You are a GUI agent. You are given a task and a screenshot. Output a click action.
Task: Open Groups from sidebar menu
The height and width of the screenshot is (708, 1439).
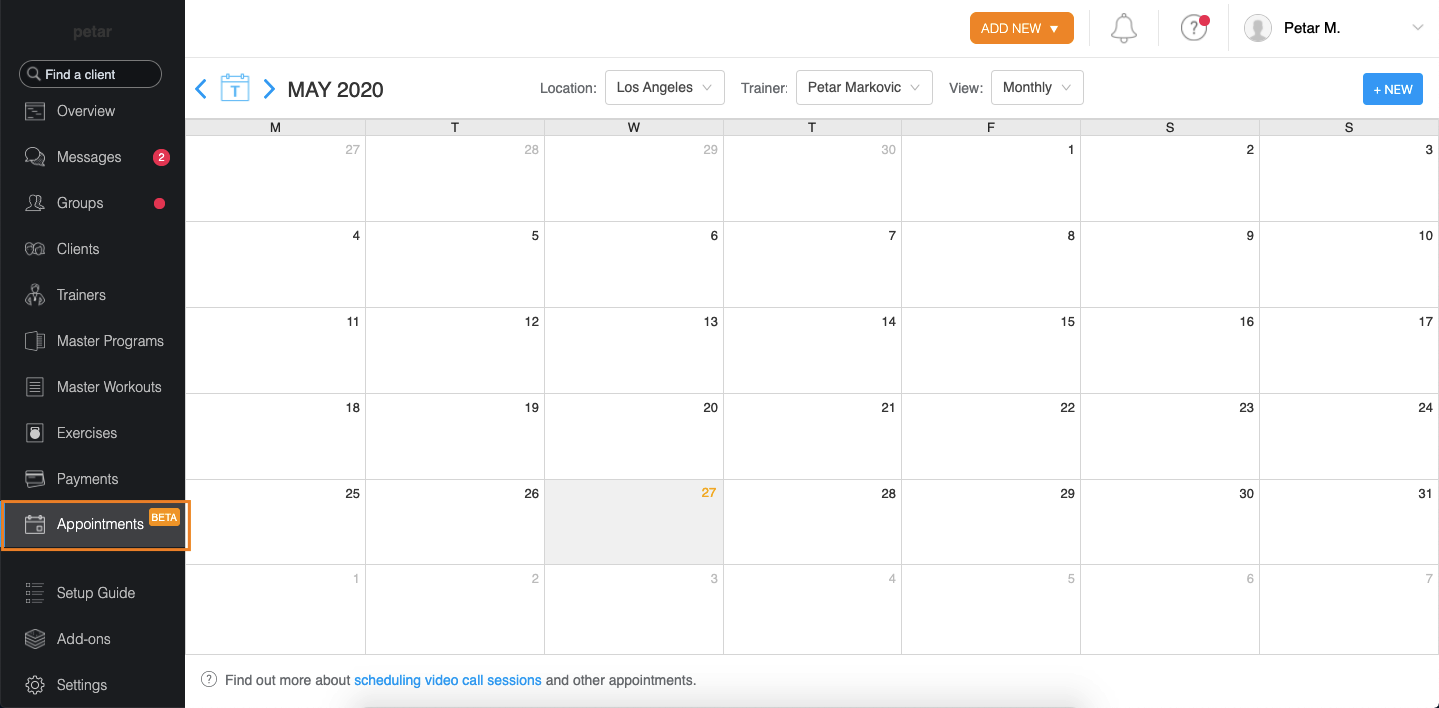[80, 203]
